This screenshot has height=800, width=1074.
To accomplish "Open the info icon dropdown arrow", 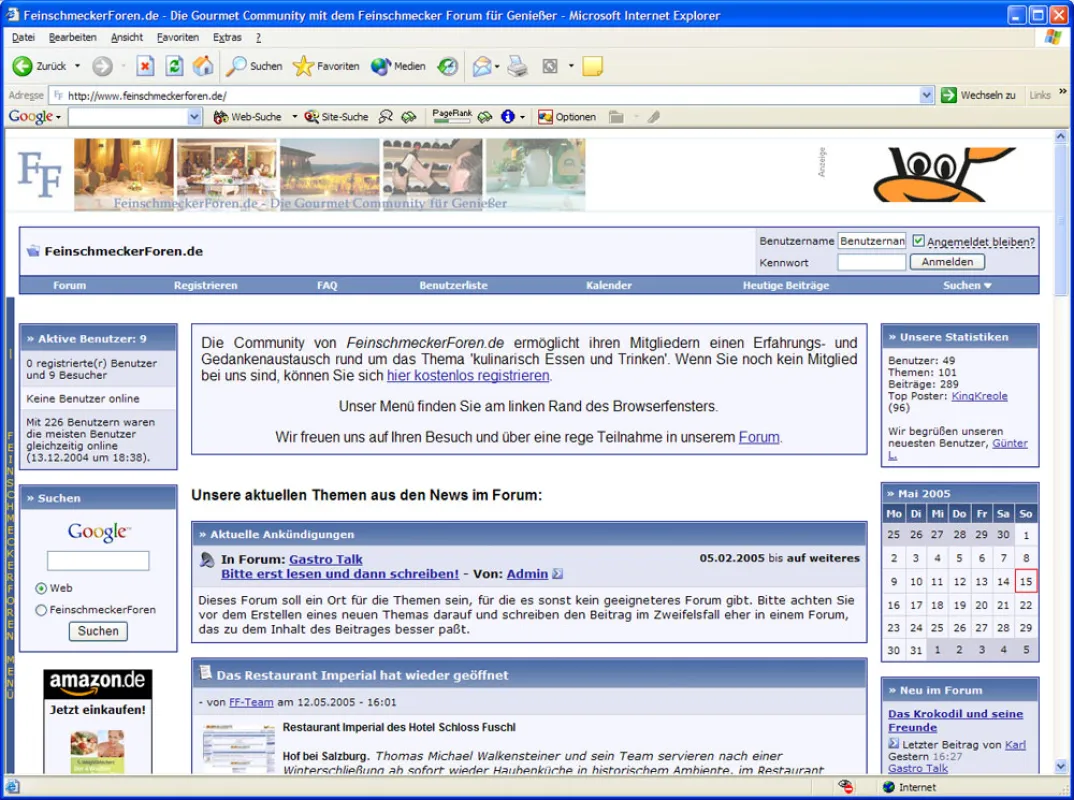I will 522,117.
